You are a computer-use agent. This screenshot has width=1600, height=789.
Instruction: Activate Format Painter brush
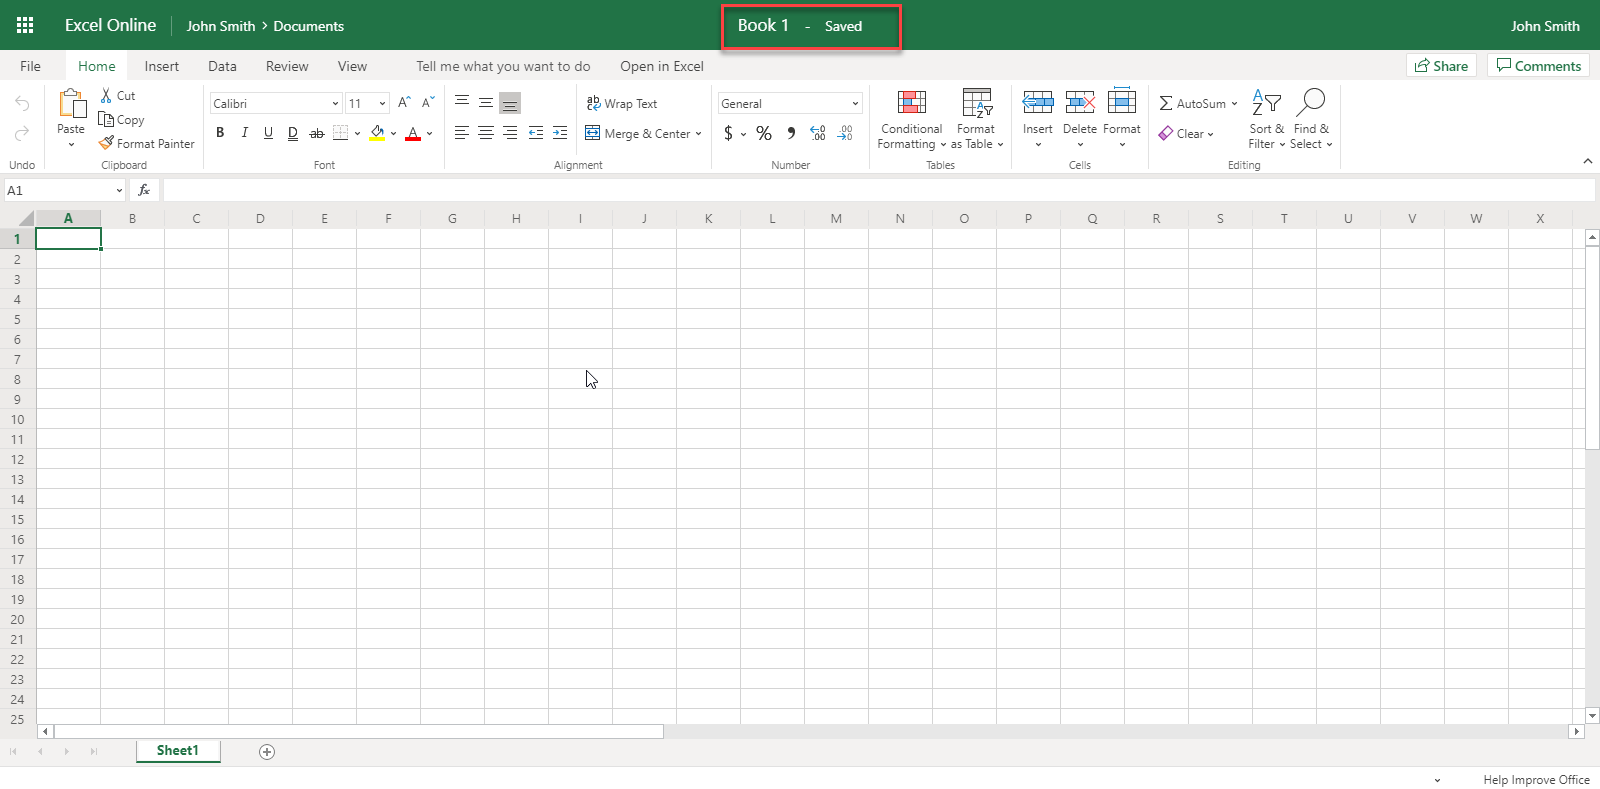coord(106,143)
